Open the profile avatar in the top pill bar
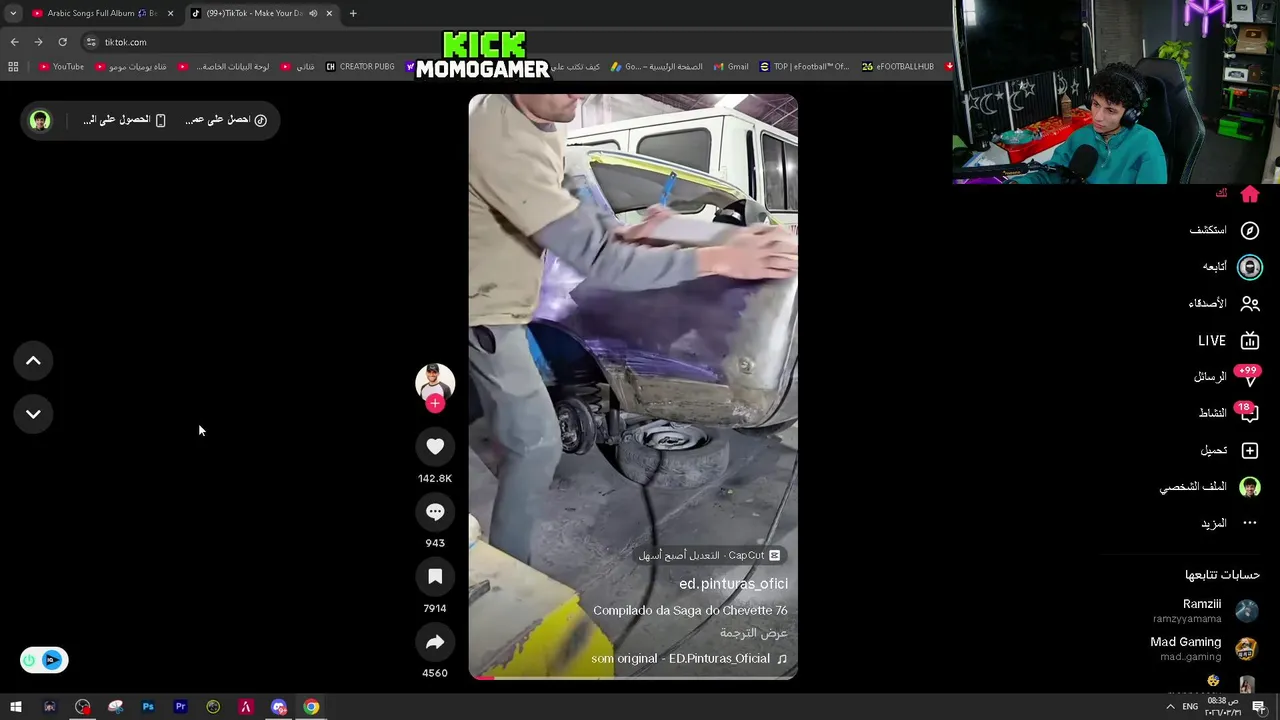This screenshot has height=720, width=1280. point(40,120)
